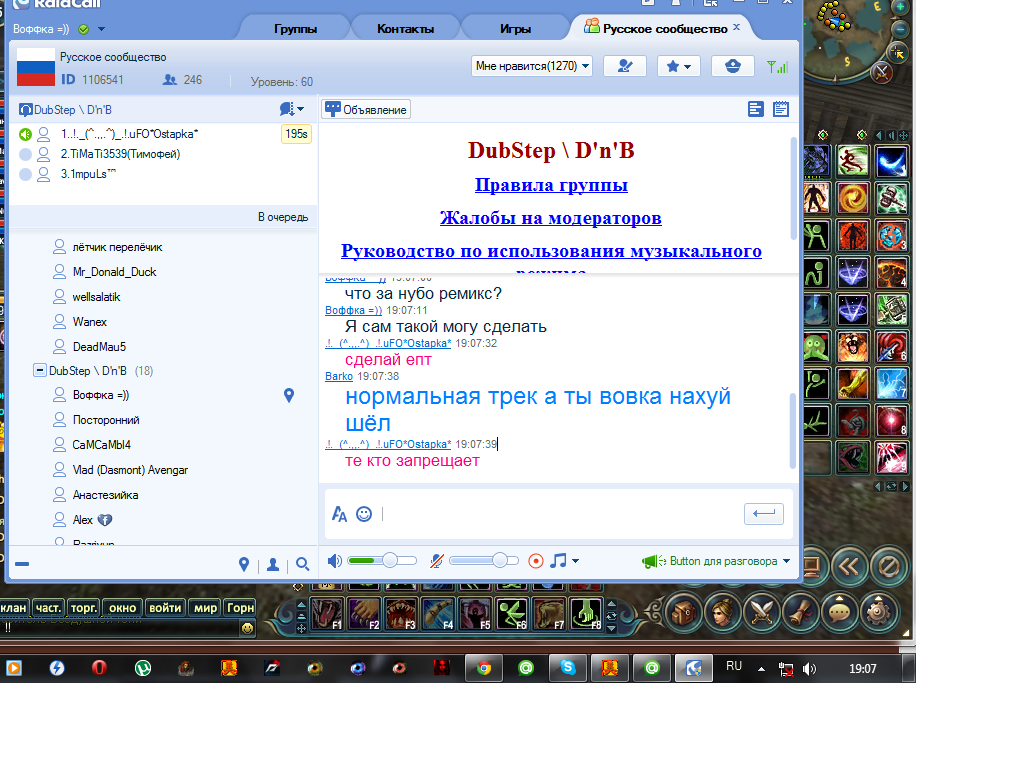Click the minus icon in user list footer

(x=22, y=564)
